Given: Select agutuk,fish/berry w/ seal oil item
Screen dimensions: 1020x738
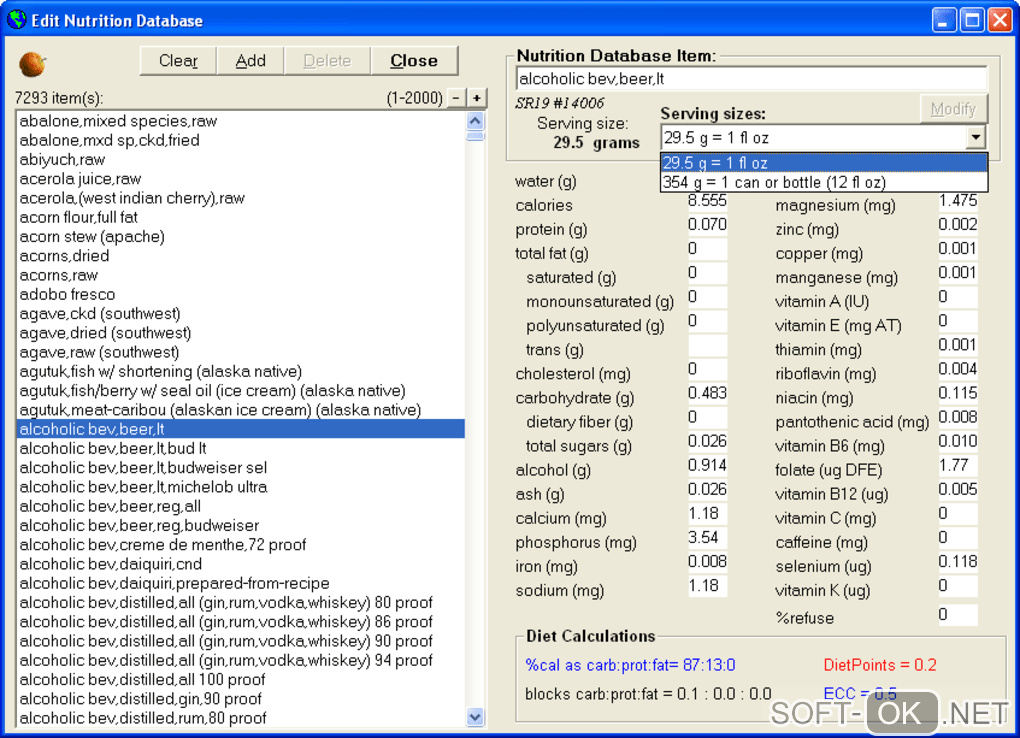Looking at the screenshot, I should pyautogui.click(x=240, y=390).
